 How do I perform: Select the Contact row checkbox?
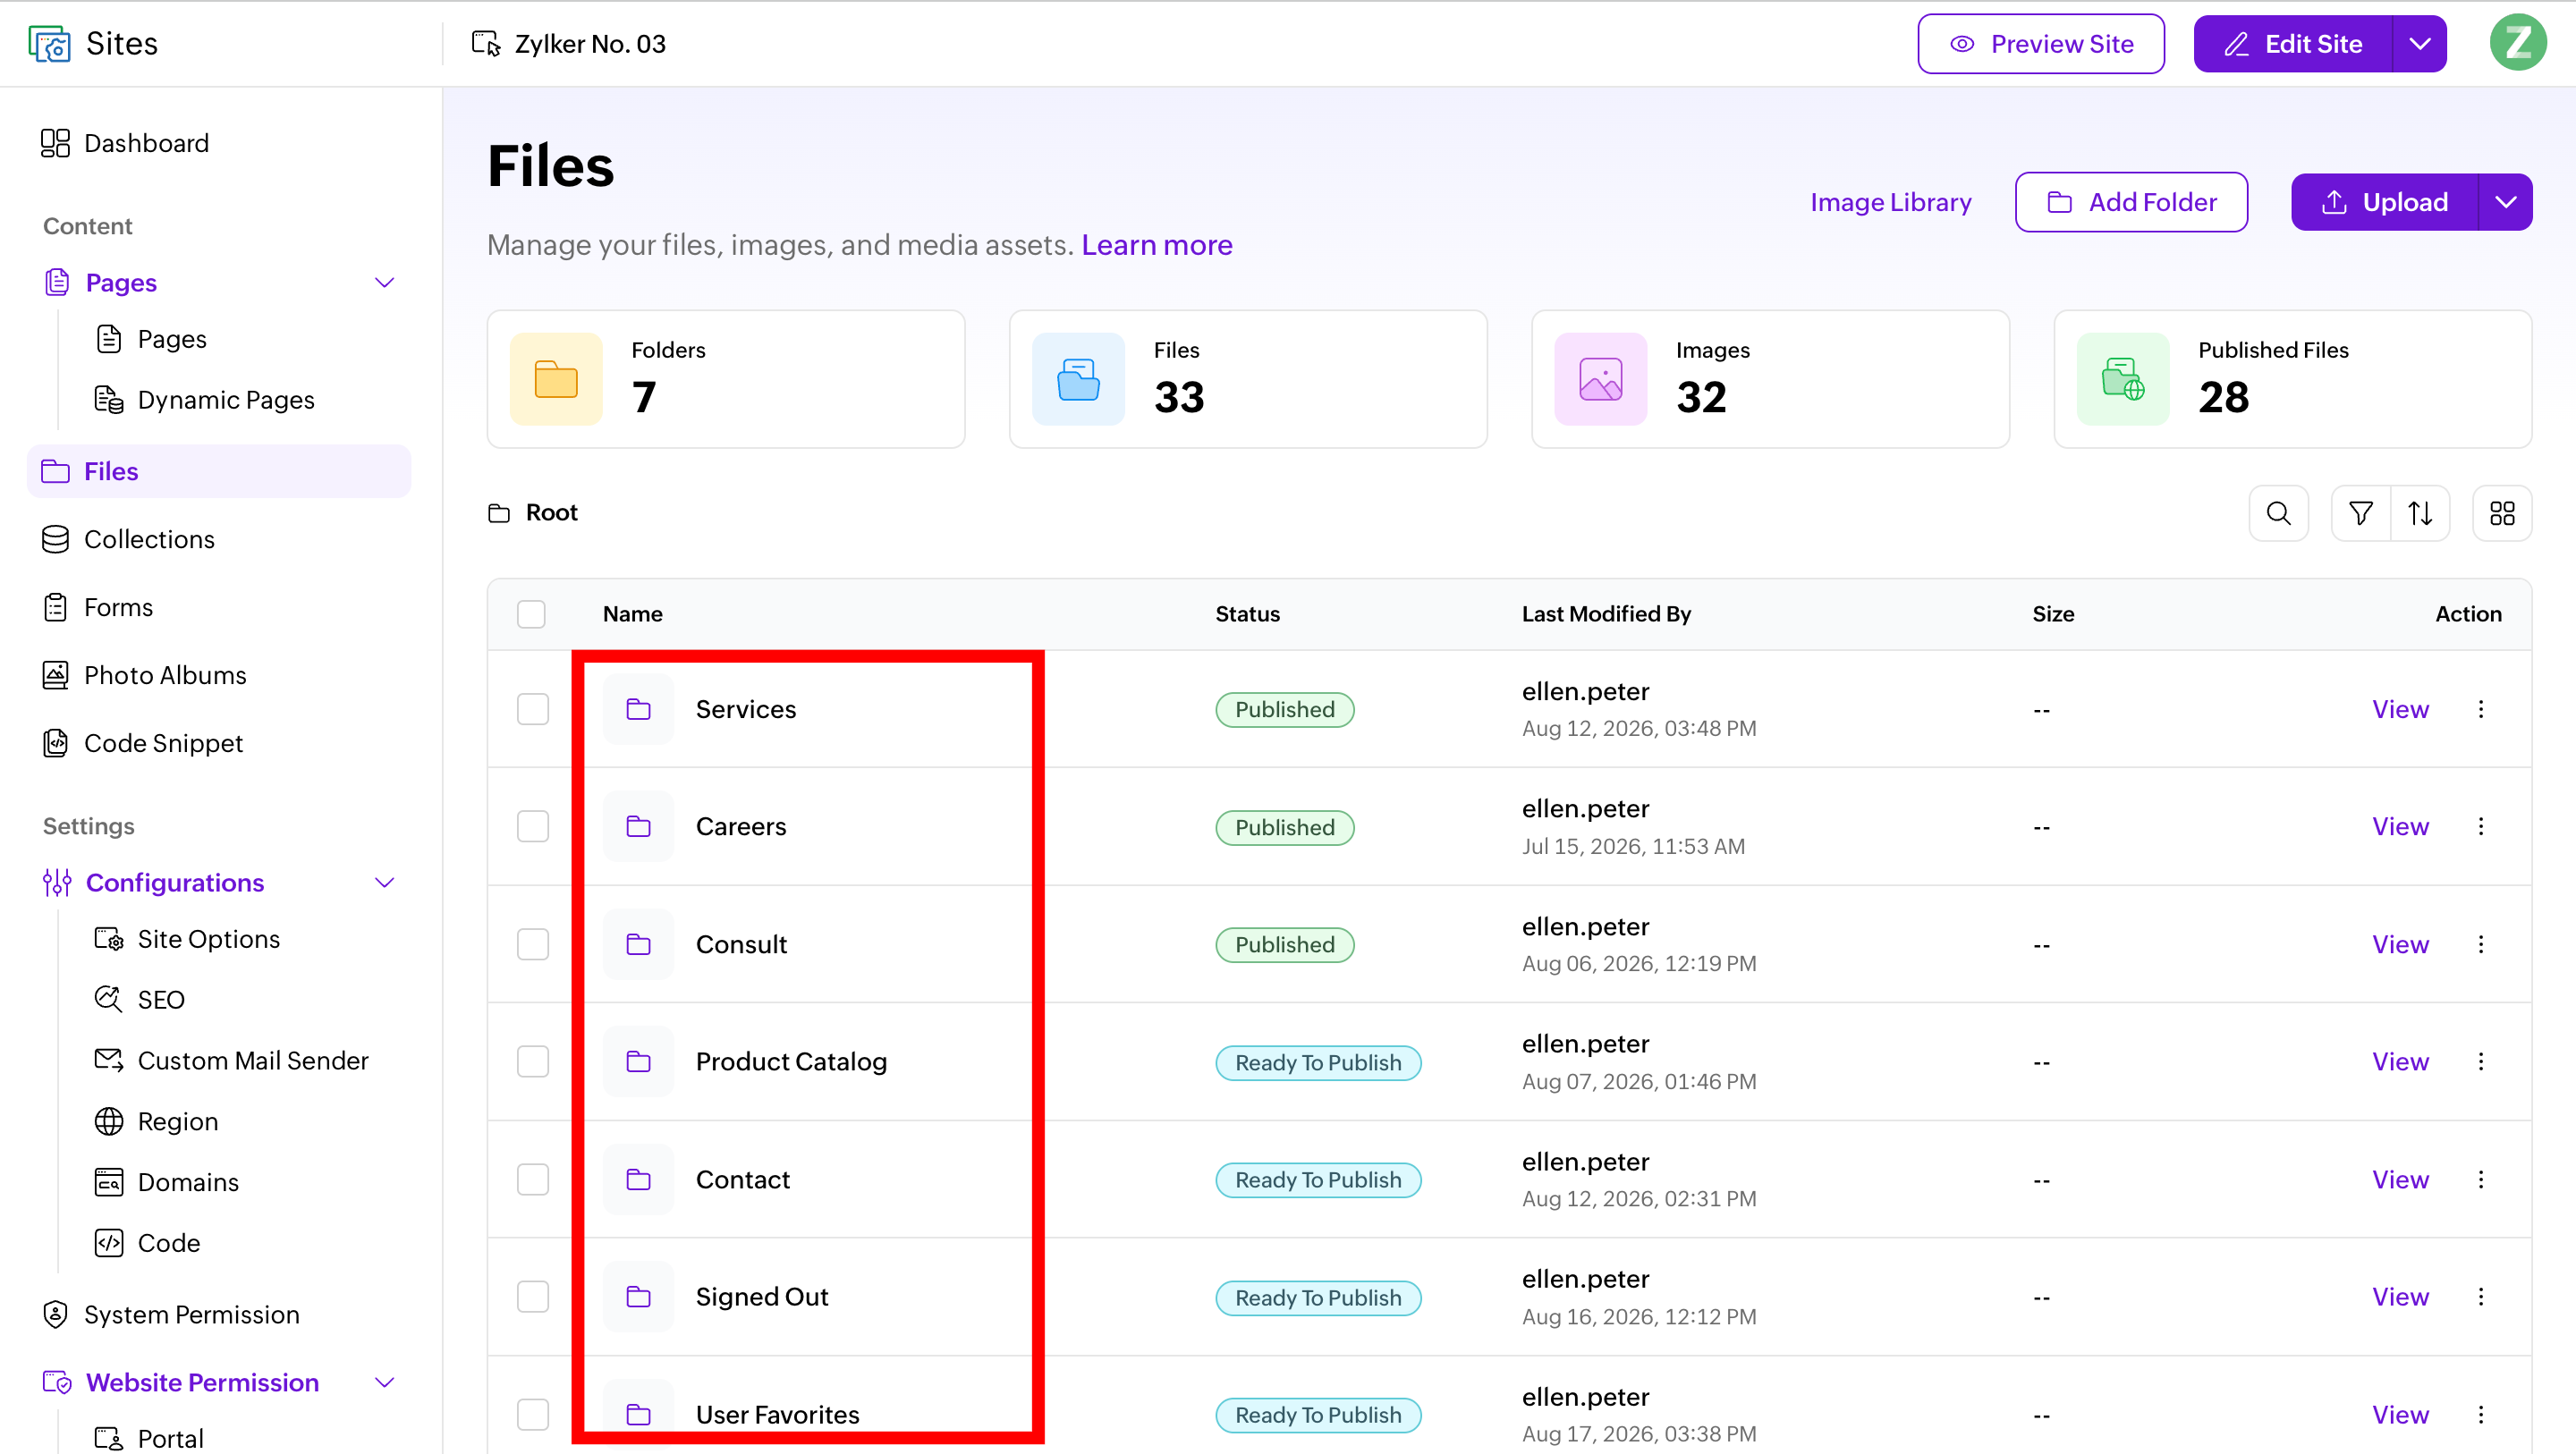533,1179
